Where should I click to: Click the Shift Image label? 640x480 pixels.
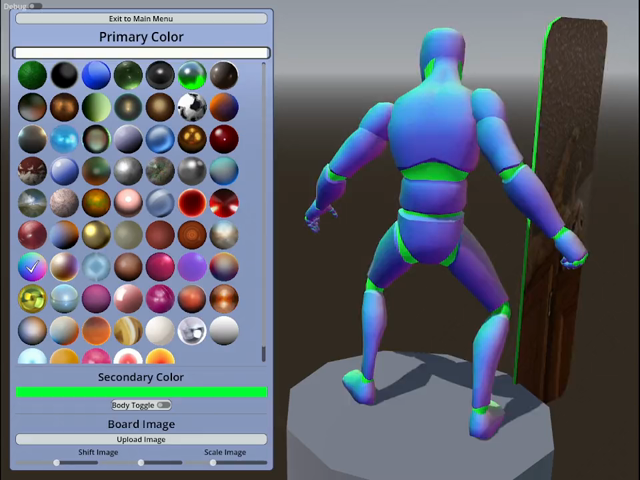(98, 452)
